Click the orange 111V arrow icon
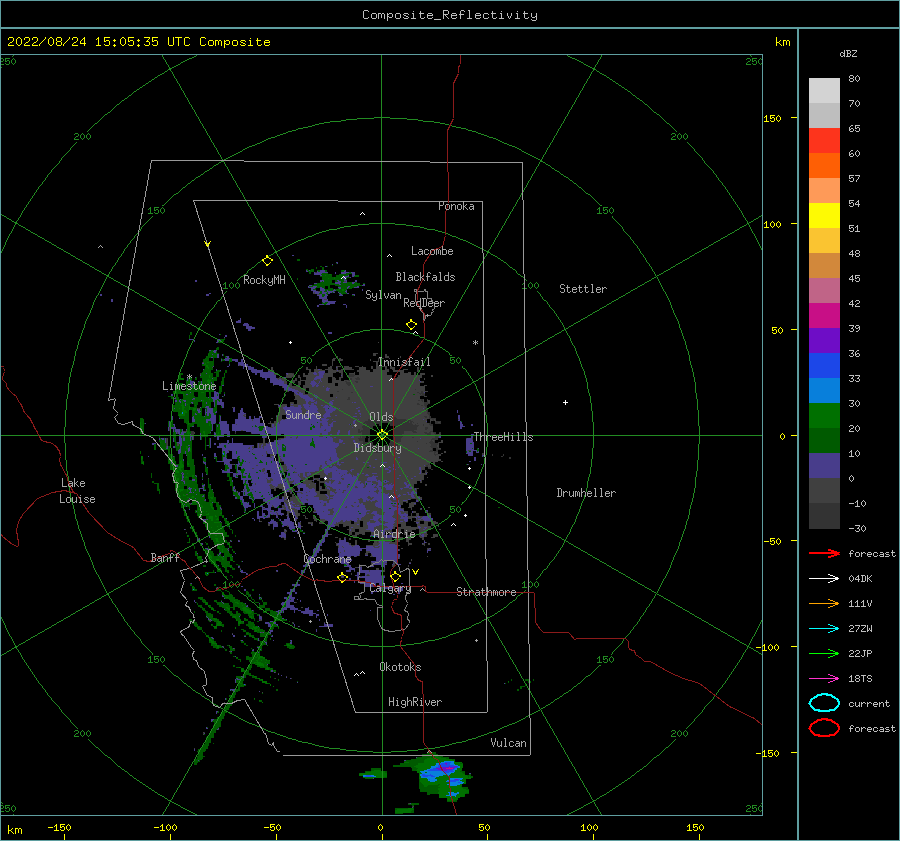The height and width of the screenshot is (841, 900). 824,603
